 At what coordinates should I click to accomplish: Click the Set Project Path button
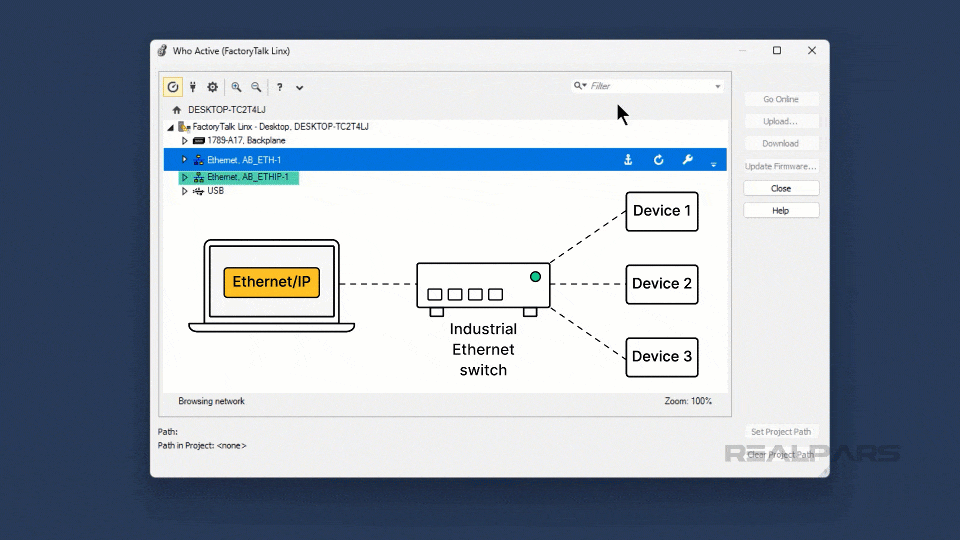click(x=781, y=432)
